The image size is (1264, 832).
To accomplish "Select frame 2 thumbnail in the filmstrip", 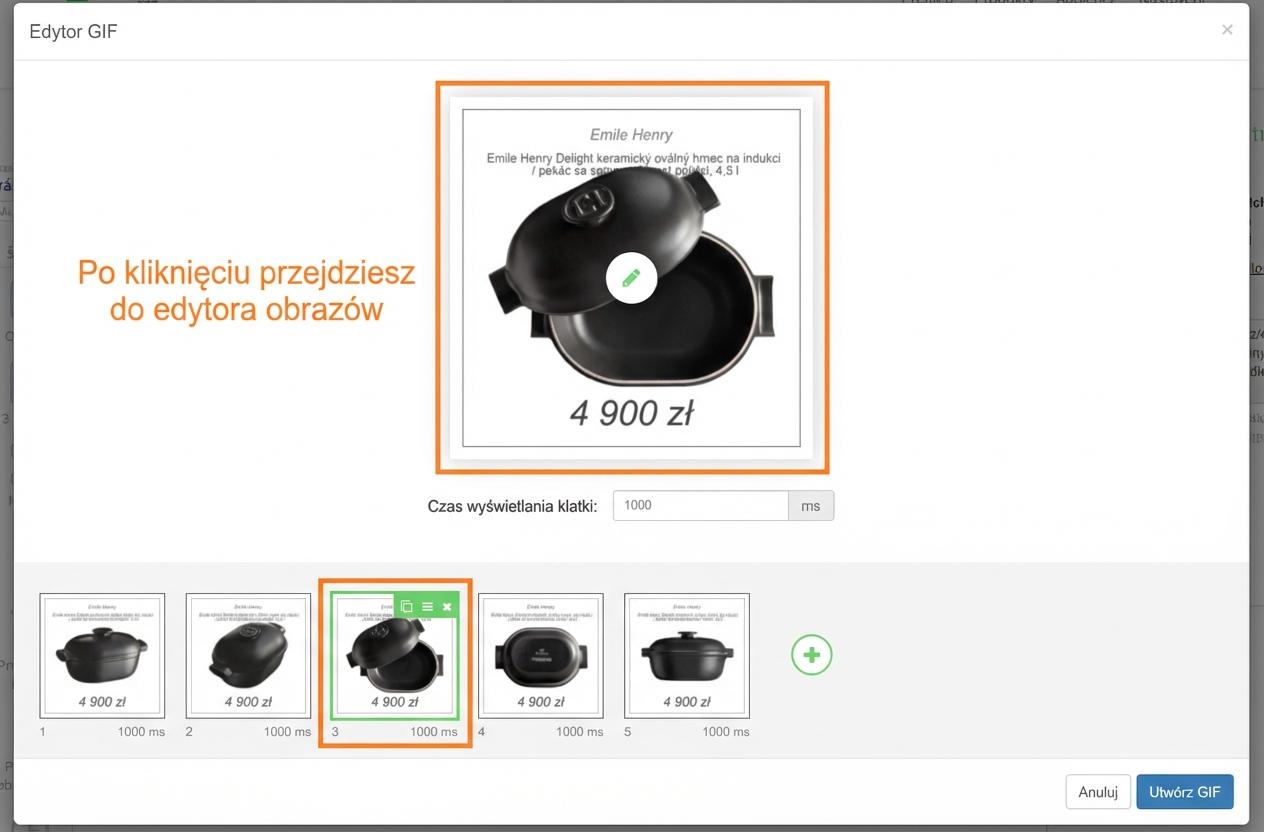I will point(248,655).
